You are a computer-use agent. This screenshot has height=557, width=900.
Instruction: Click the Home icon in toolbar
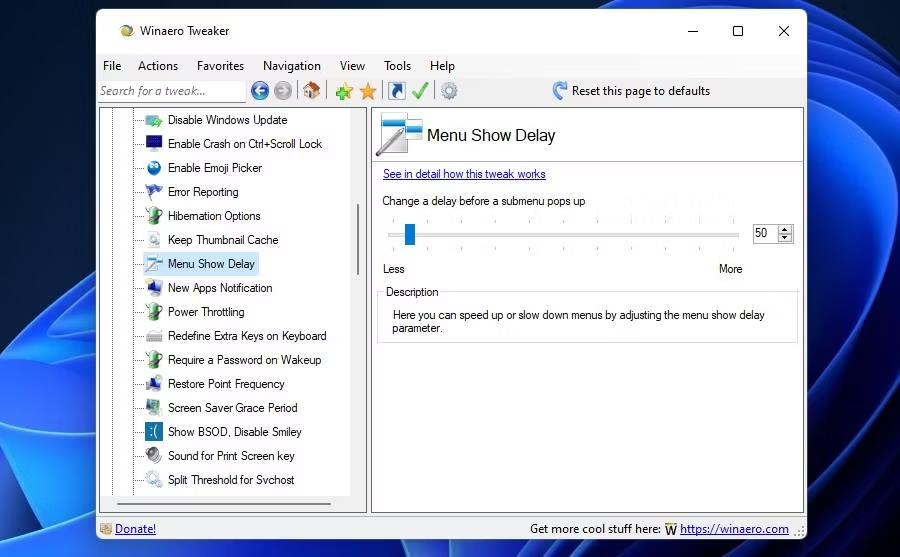pyautogui.click(x=311, y=91)
